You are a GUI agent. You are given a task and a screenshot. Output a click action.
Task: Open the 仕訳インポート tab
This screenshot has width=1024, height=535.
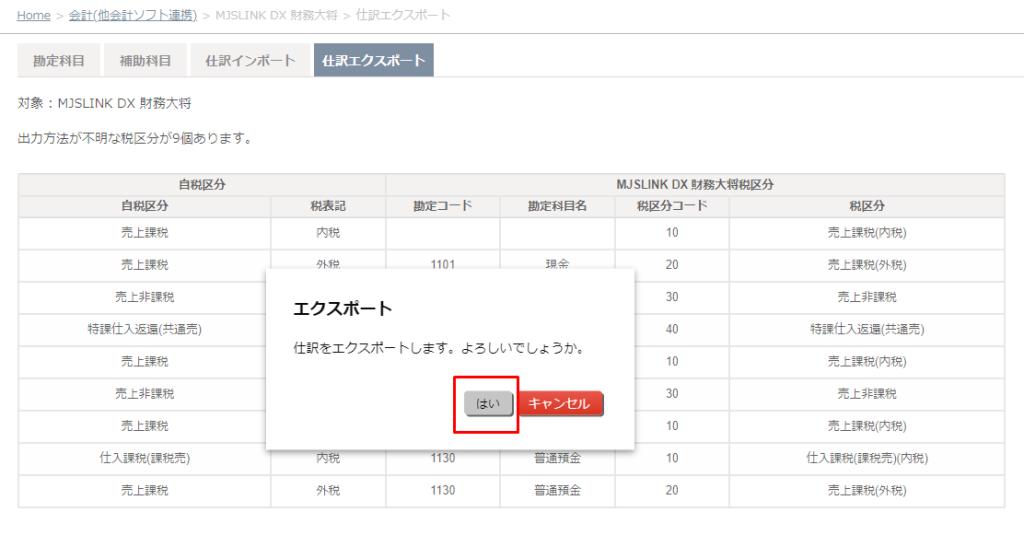pyautogui.click(x=250, y=60)
